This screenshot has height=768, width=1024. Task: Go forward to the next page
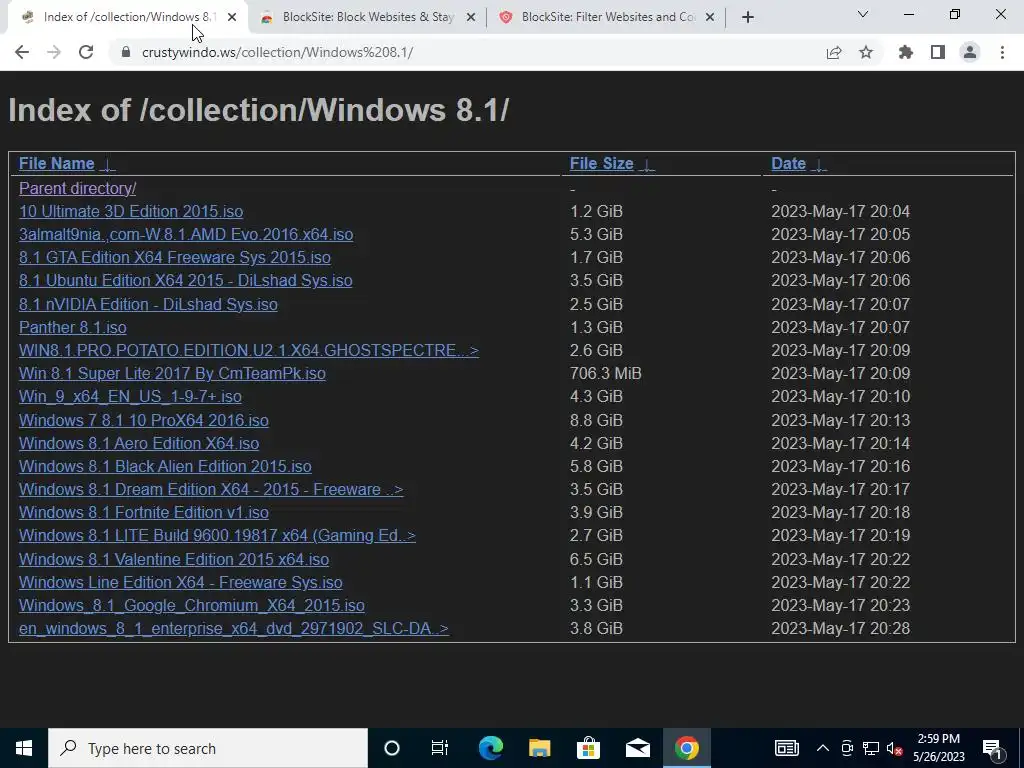tap(54, 52)
